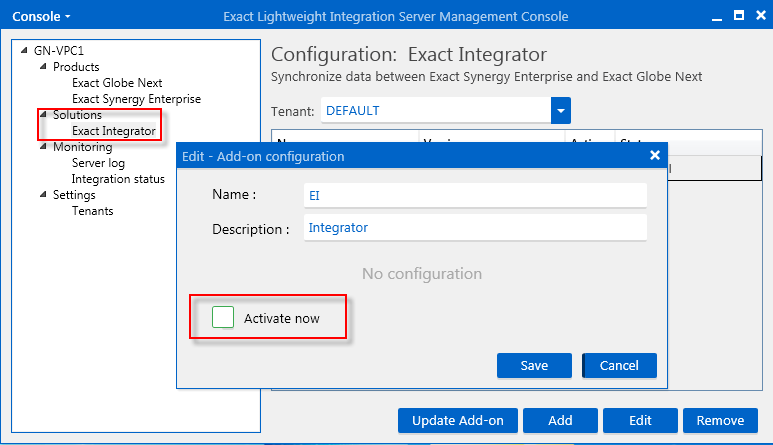Click the Name field containing EI
Image resolution: width=773 pixels, height=445 pixels.
pos(475,196)
